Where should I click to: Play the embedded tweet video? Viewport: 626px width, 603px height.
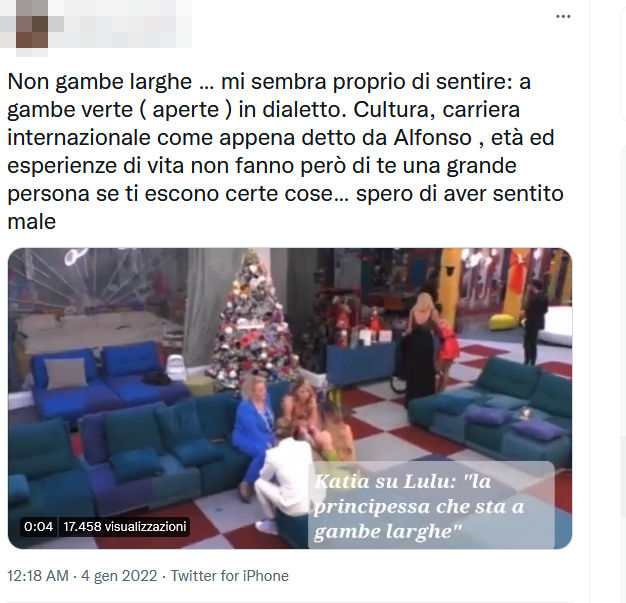point(290,398)
